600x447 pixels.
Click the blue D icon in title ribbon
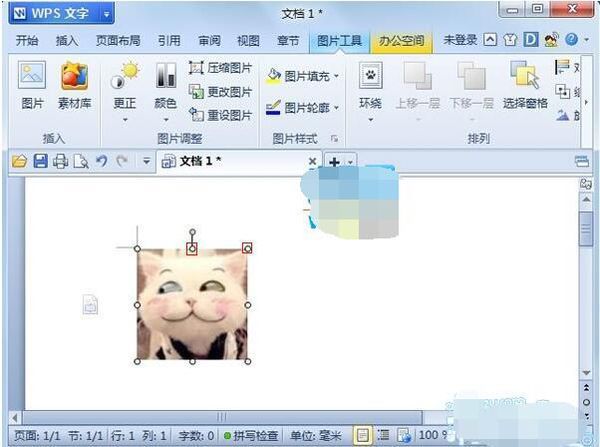531,39
